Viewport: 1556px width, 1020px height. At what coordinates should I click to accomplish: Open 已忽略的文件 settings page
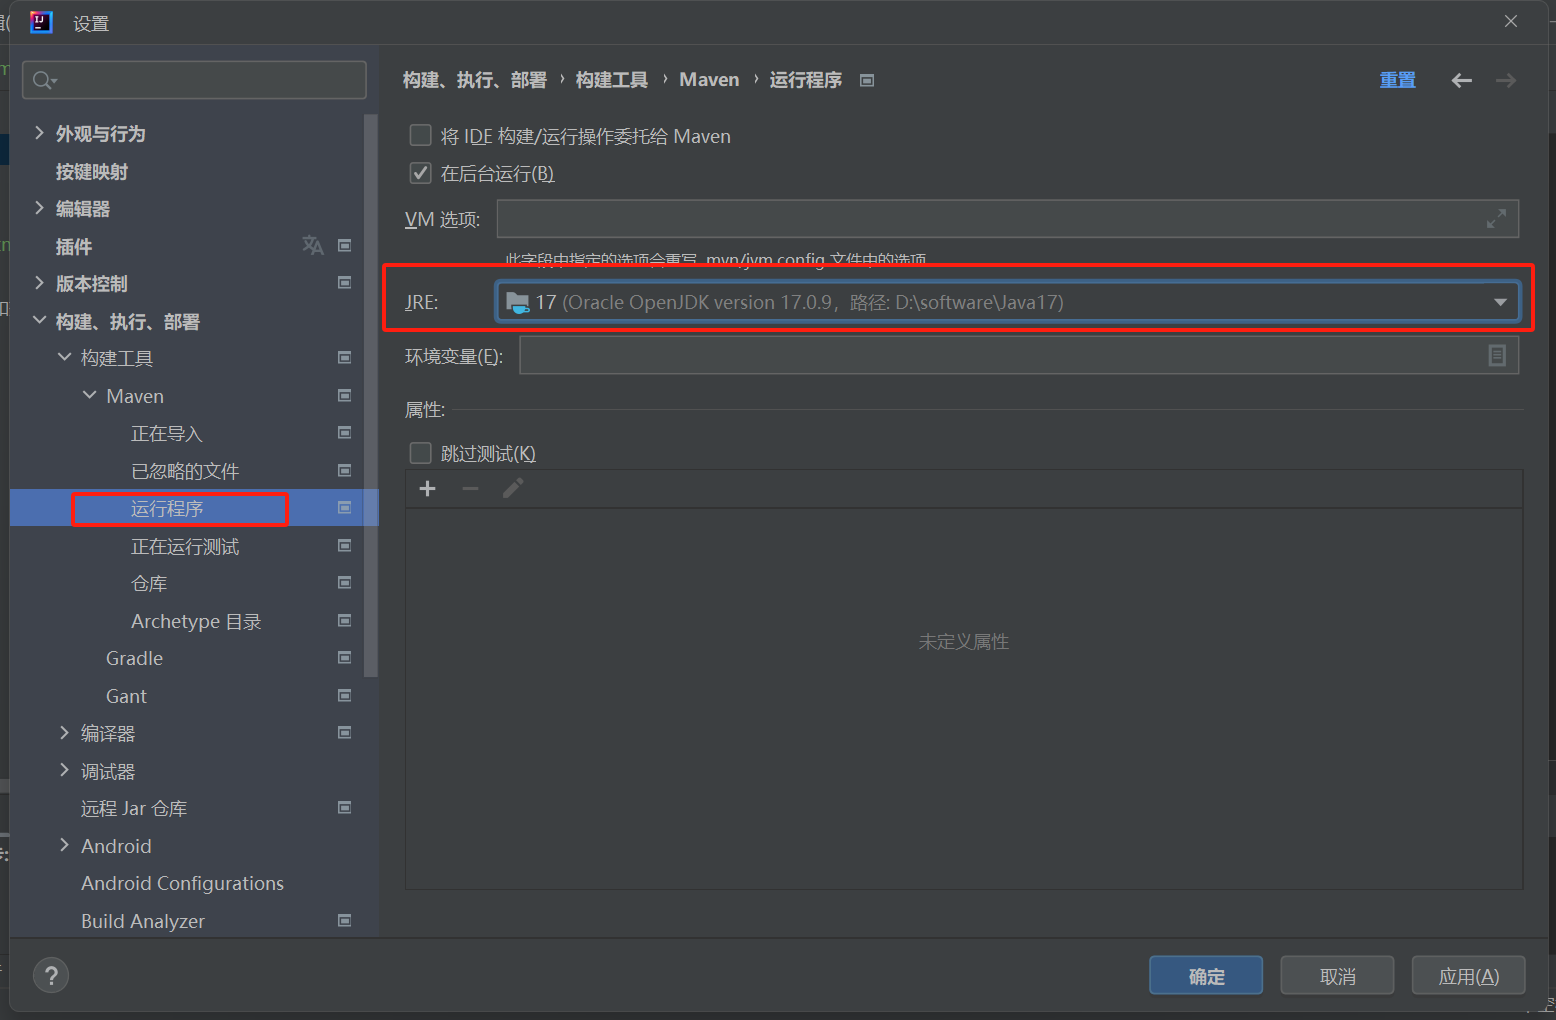pyautogui.click(x=185, y=471)
